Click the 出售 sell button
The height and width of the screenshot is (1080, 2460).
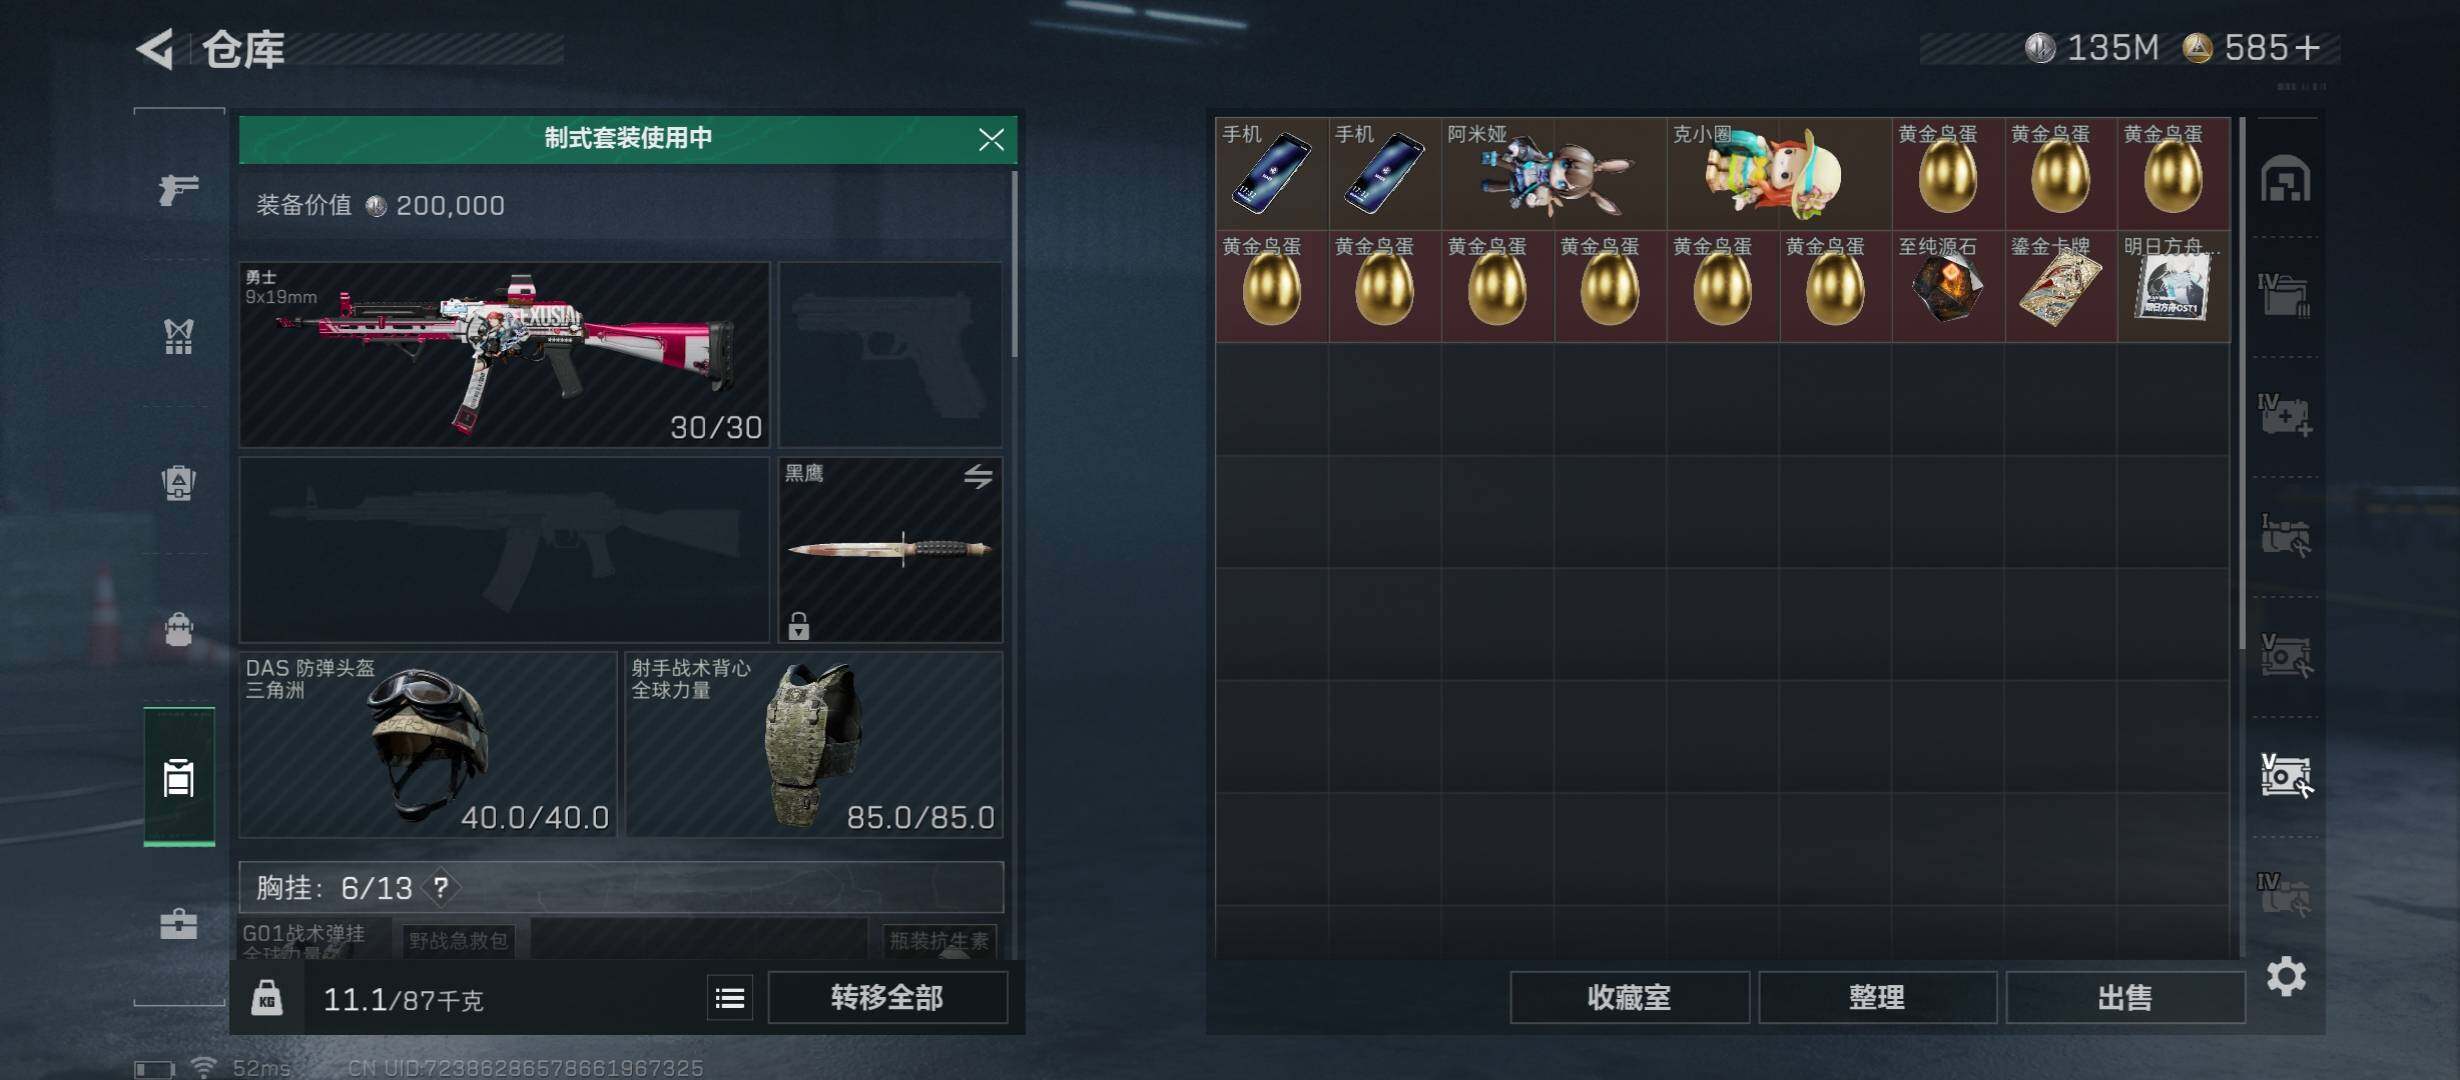pos(2125,998)
